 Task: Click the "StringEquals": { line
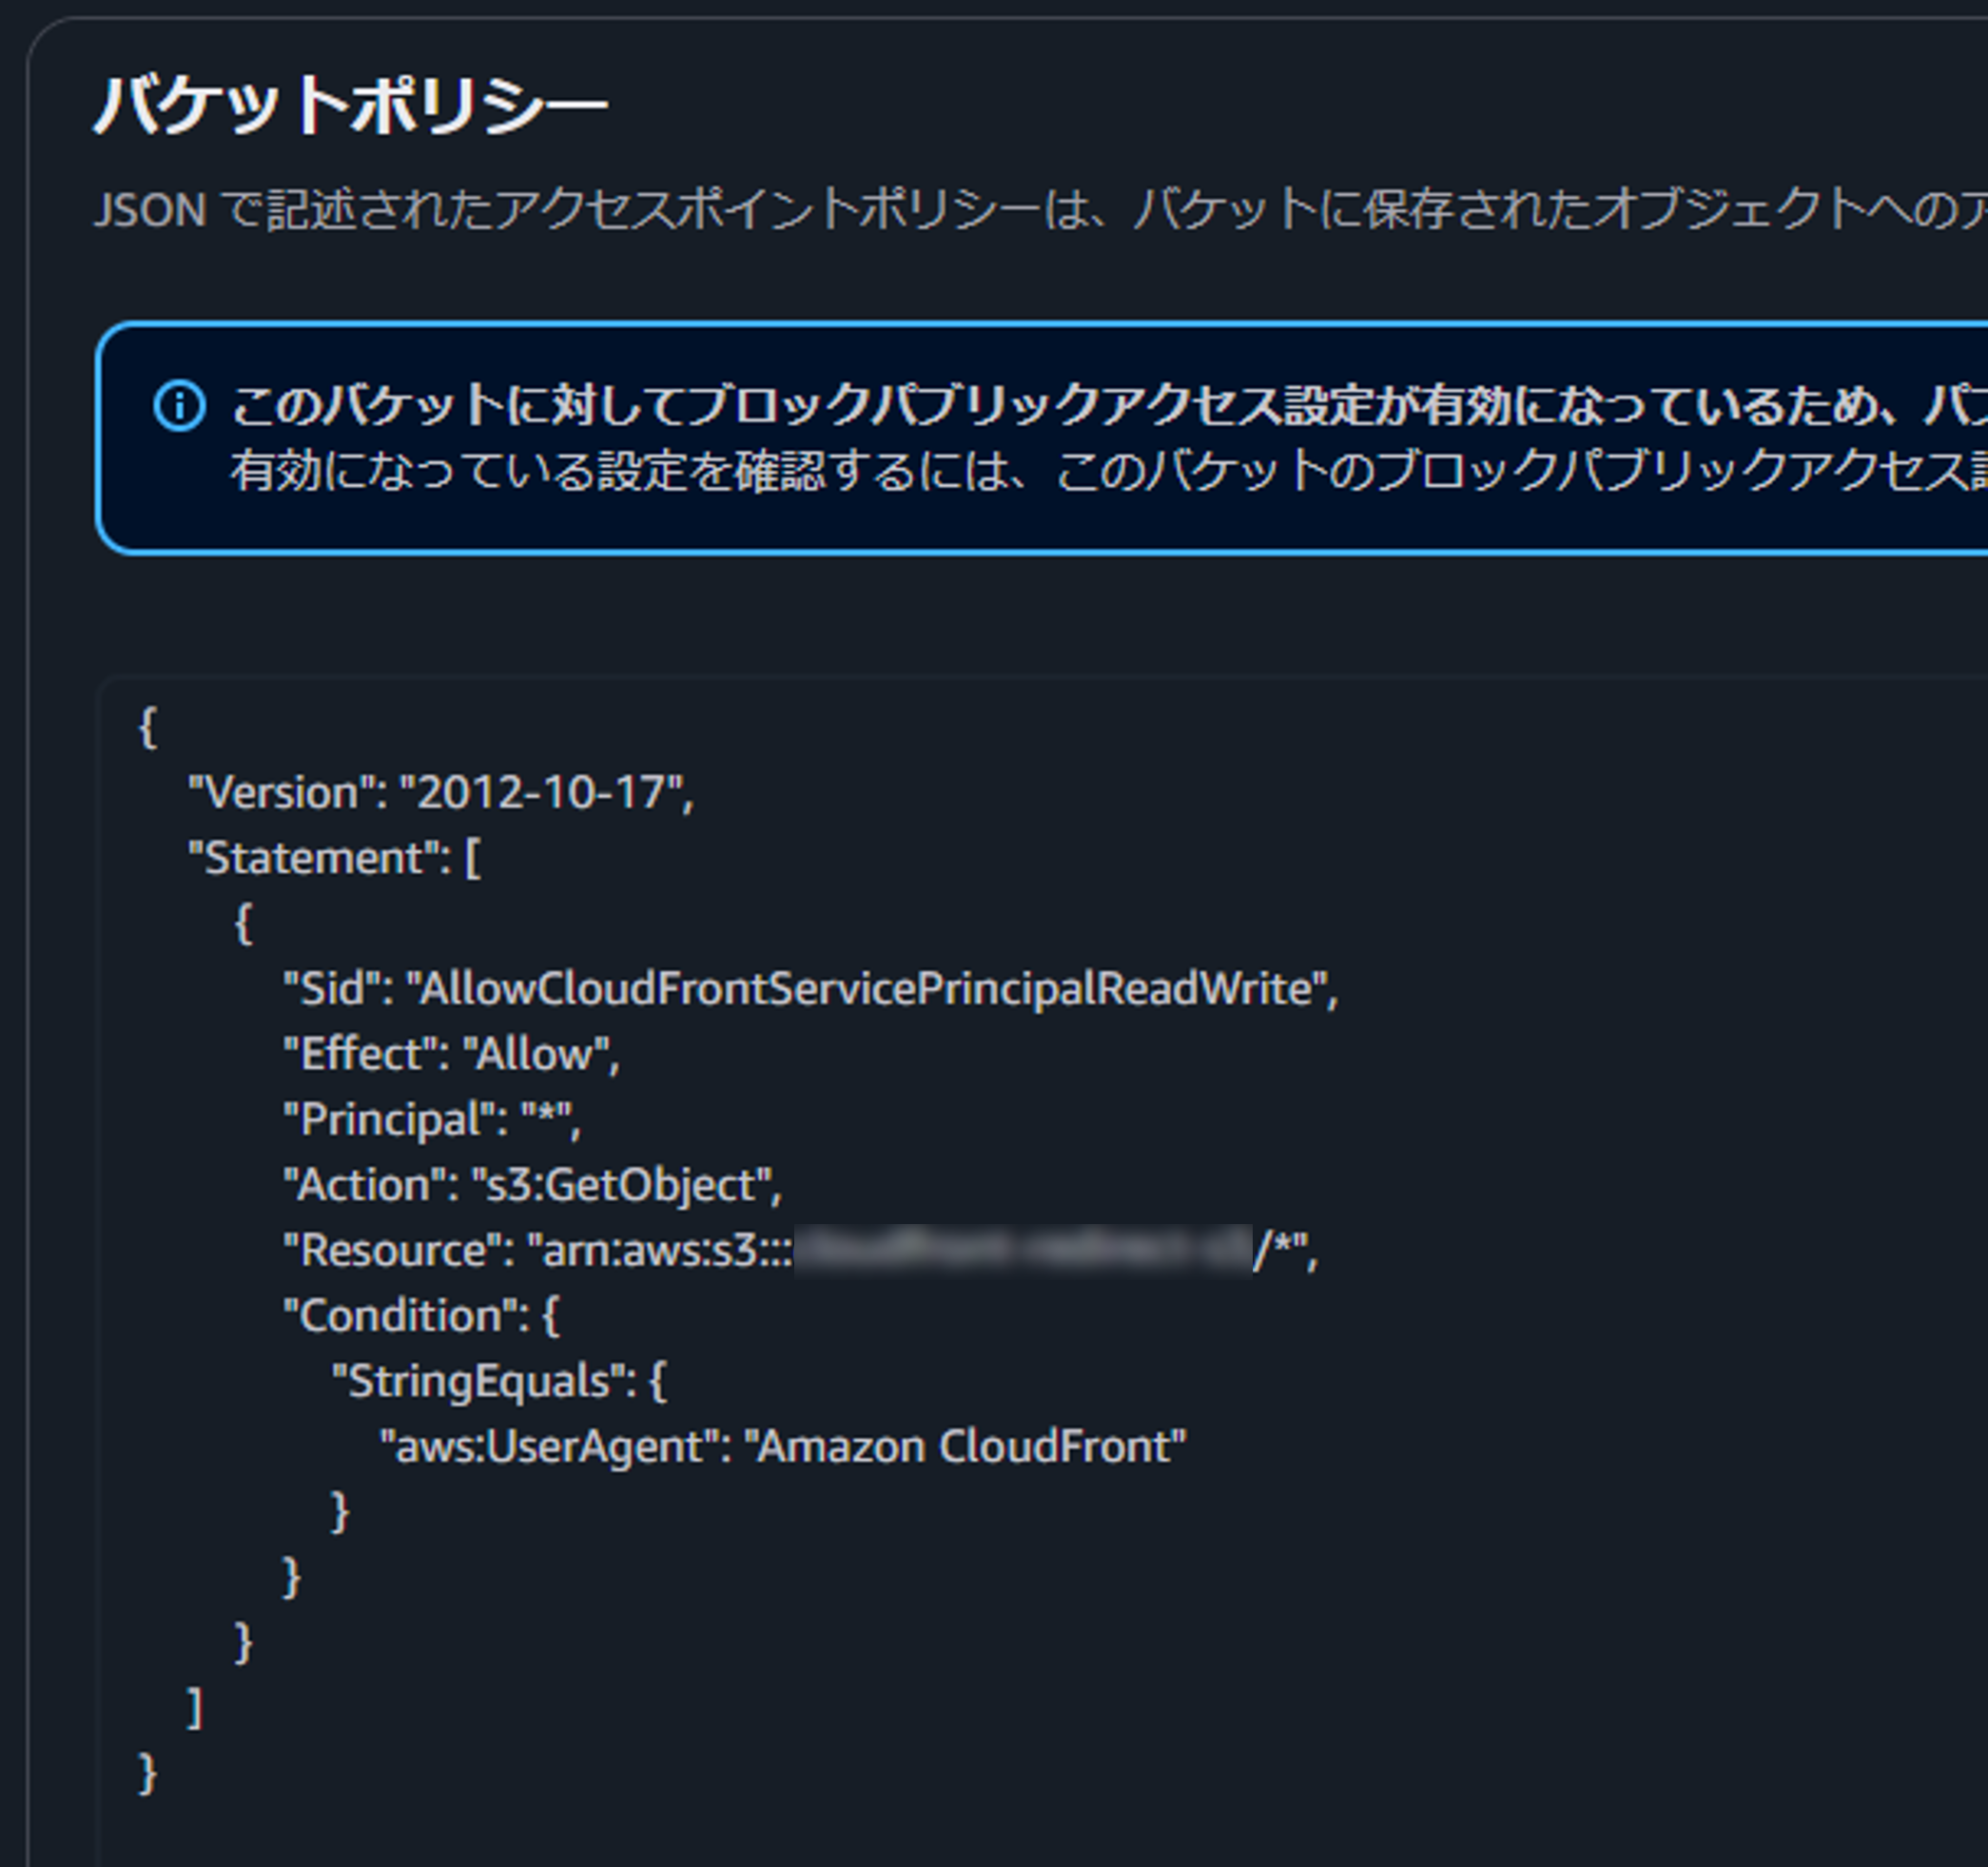pos(498,1382)
